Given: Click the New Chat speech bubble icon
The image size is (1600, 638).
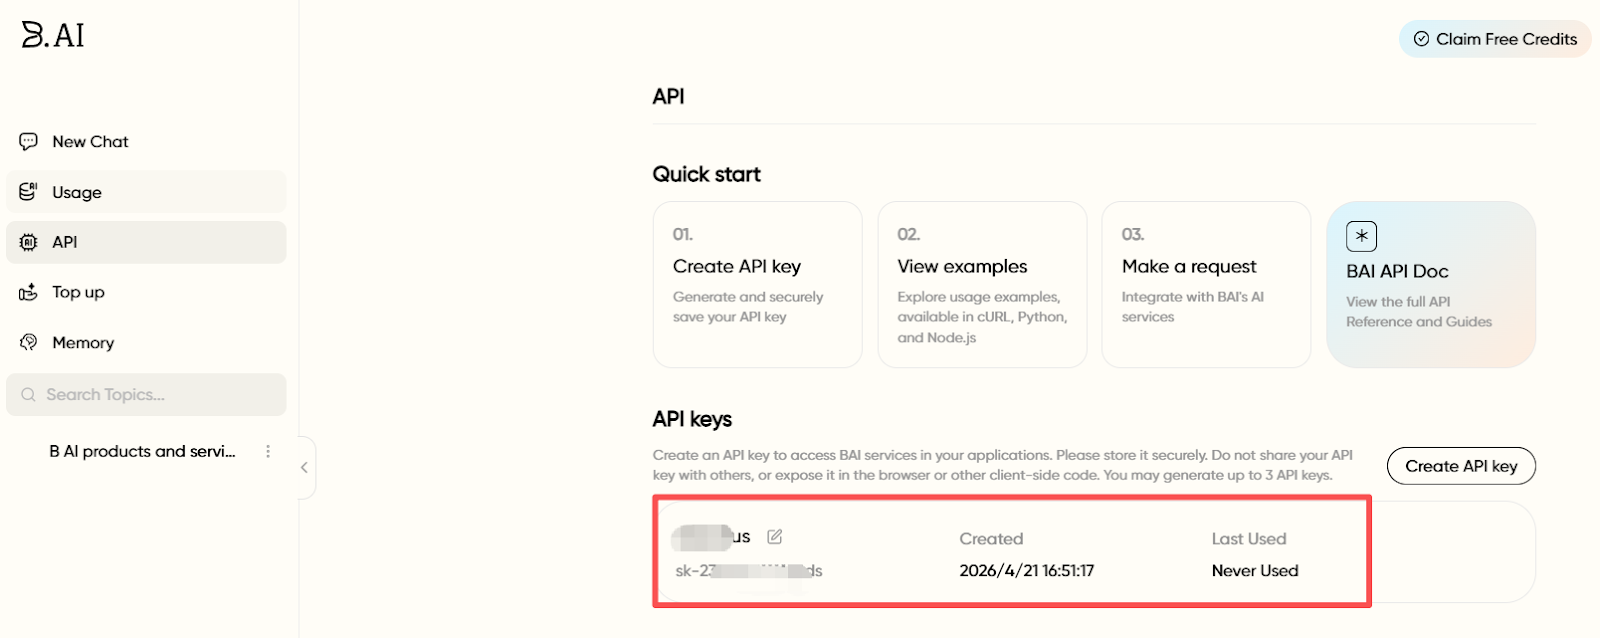Looking at the screenshot, I should click(29, 142).
